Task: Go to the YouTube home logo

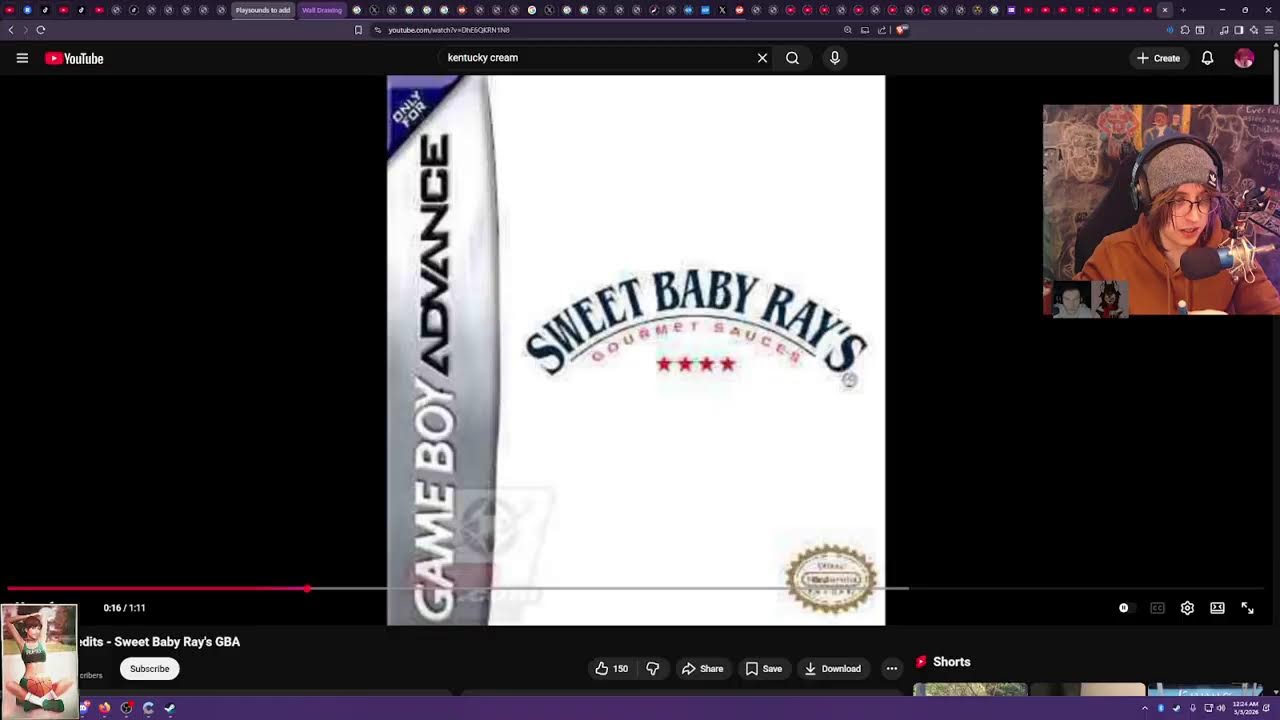Action: [74, 58]
